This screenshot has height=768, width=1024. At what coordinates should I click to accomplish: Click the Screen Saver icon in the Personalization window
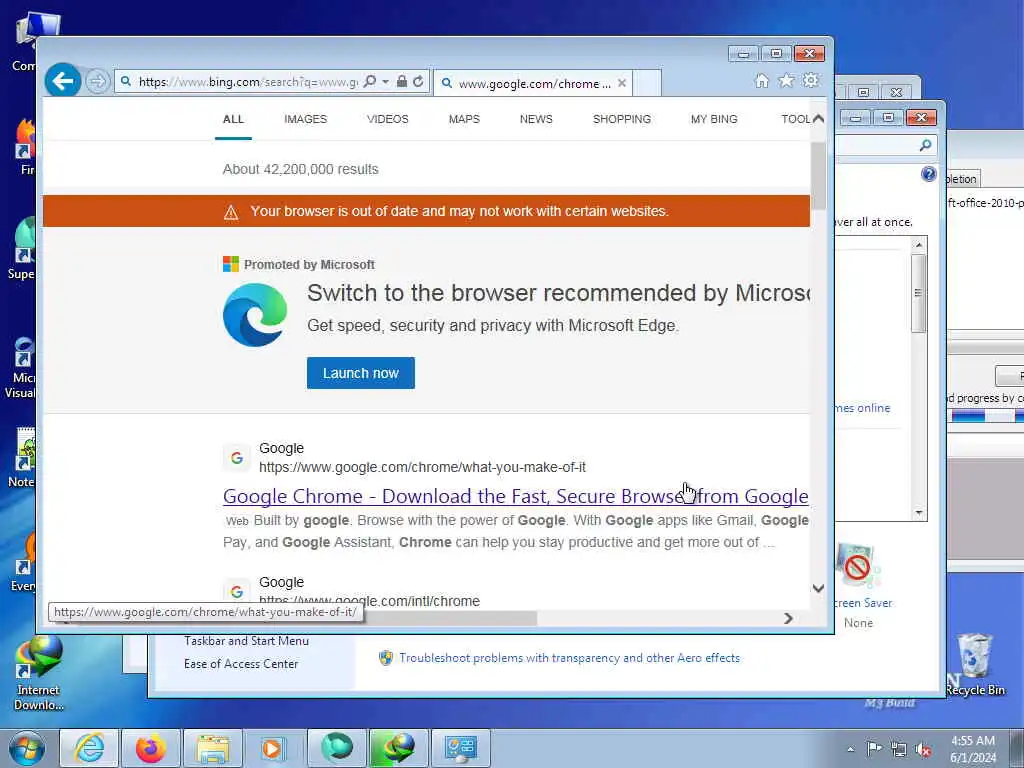pyautogui.click(x=861, y=567)
